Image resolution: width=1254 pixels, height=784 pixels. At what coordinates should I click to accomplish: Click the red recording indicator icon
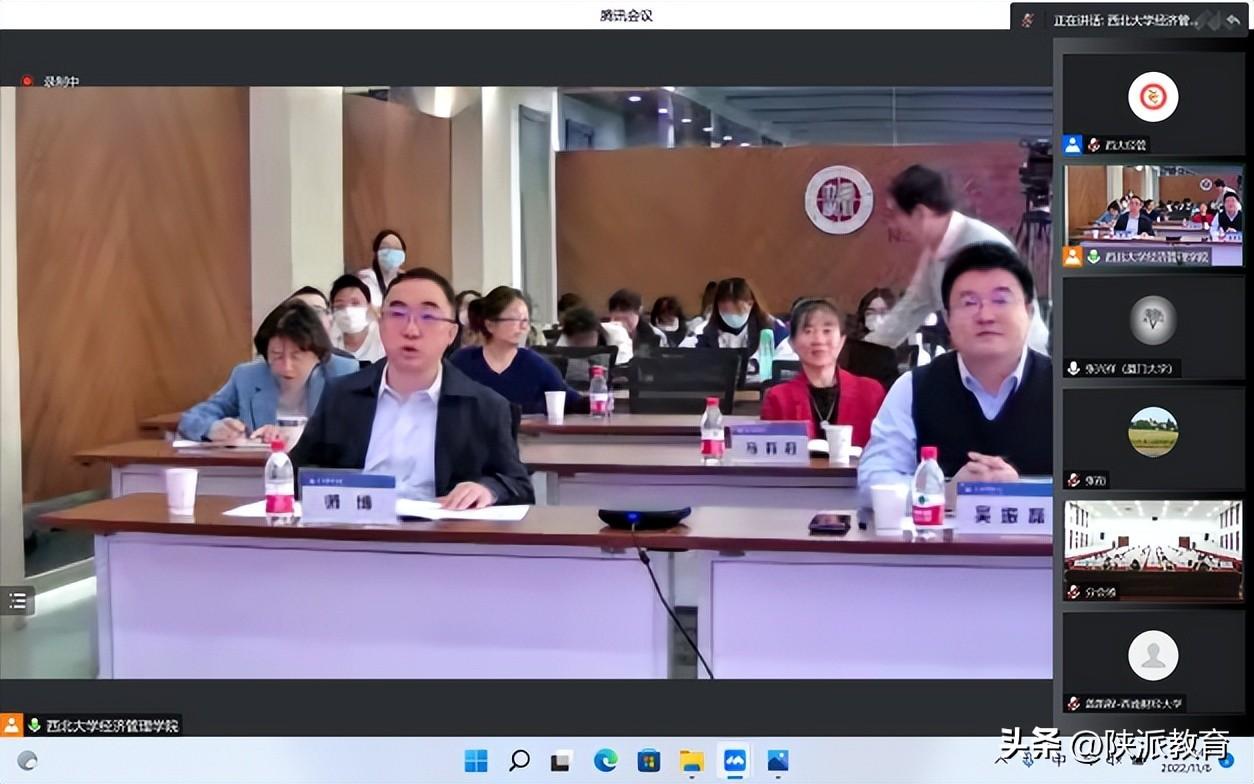[x=27, y=81]
